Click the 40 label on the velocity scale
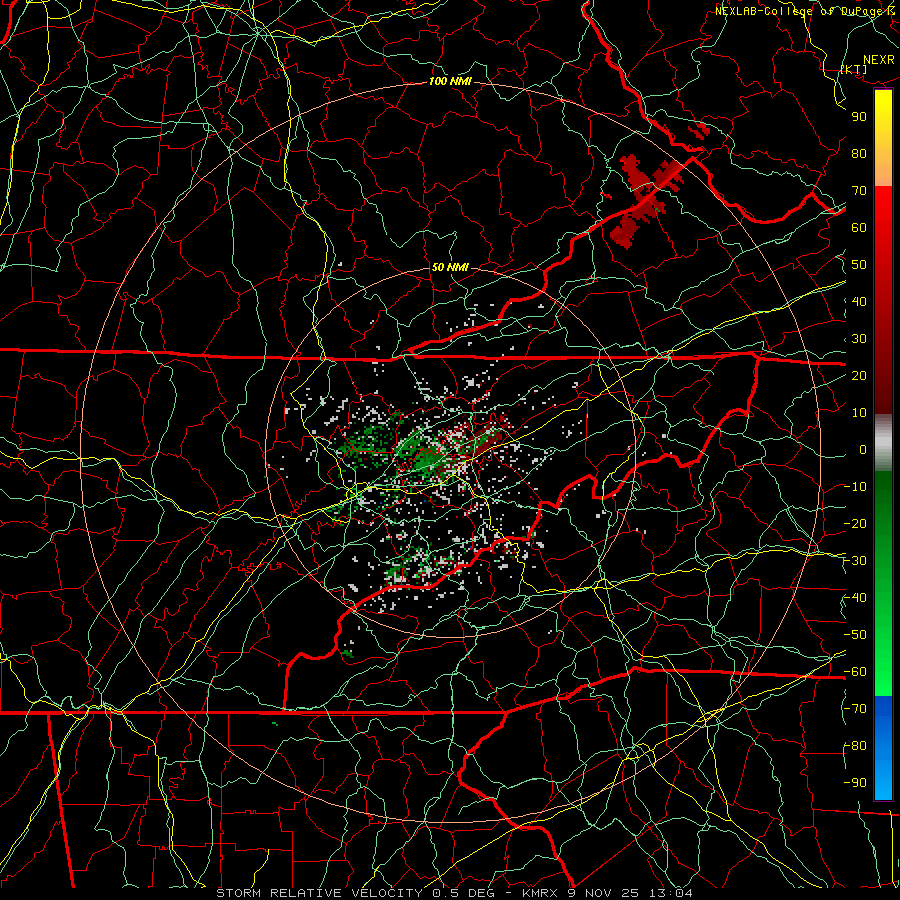This screenshot has width=900, height=900. pos(859,302)
